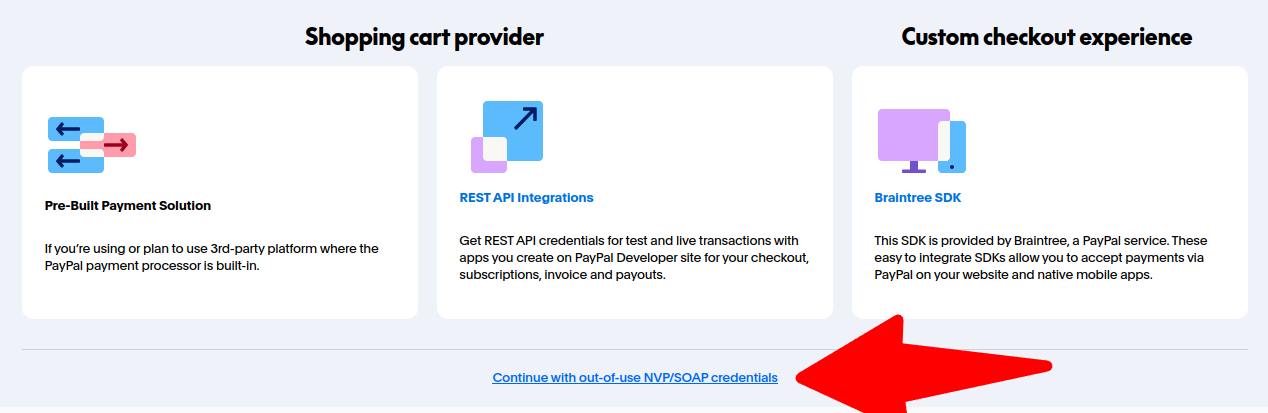Viewport: 1268px width, 413px height.
Task: Click the 3rd-party platform description text
Action: [x=212, y=257]
